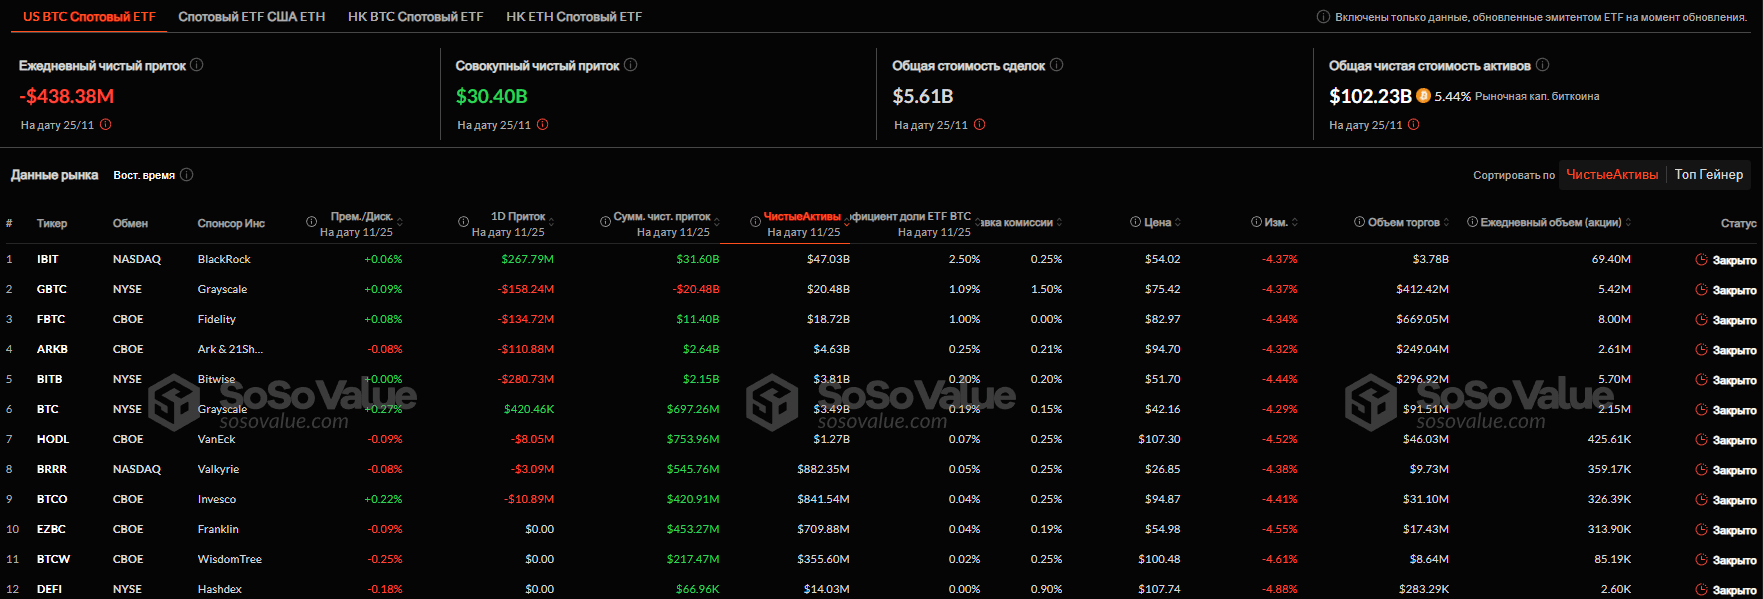This screenshot has width=1763, height=599.
Task: Click info icon beside Цена column header
Action: (1136, 222)
